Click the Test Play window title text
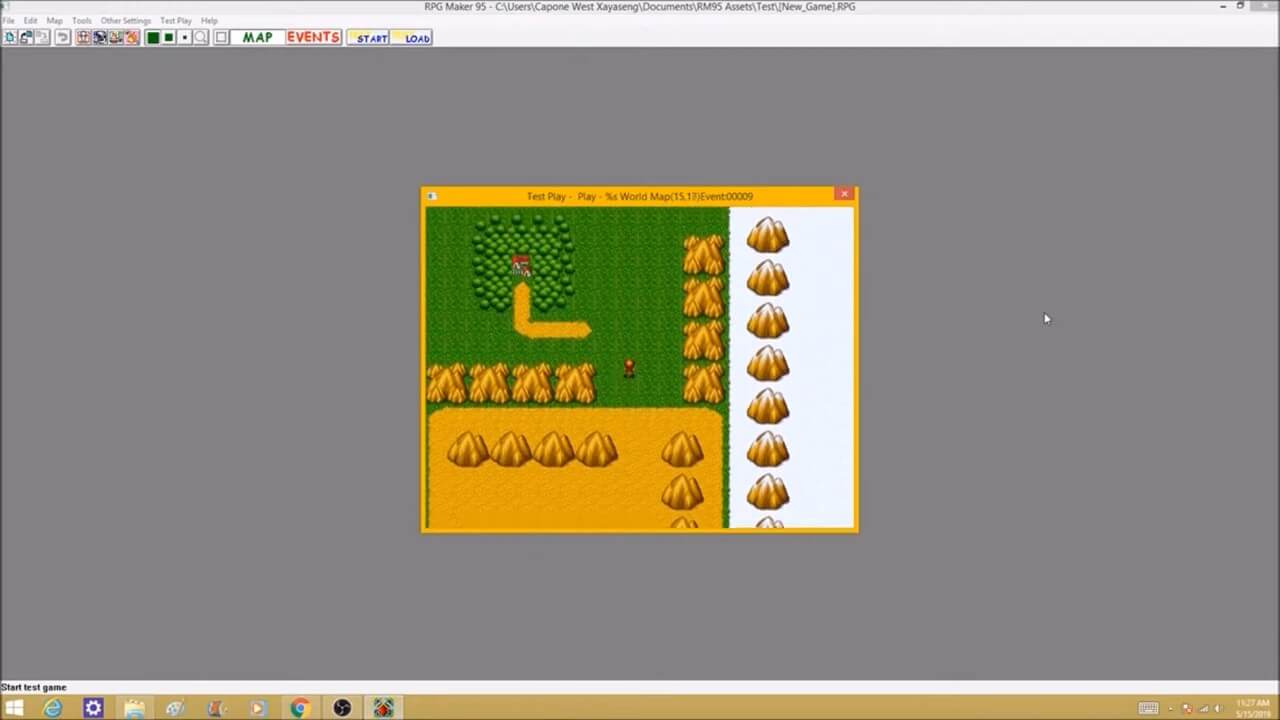This screenshot has height=720, width=1280. point(640,196)
